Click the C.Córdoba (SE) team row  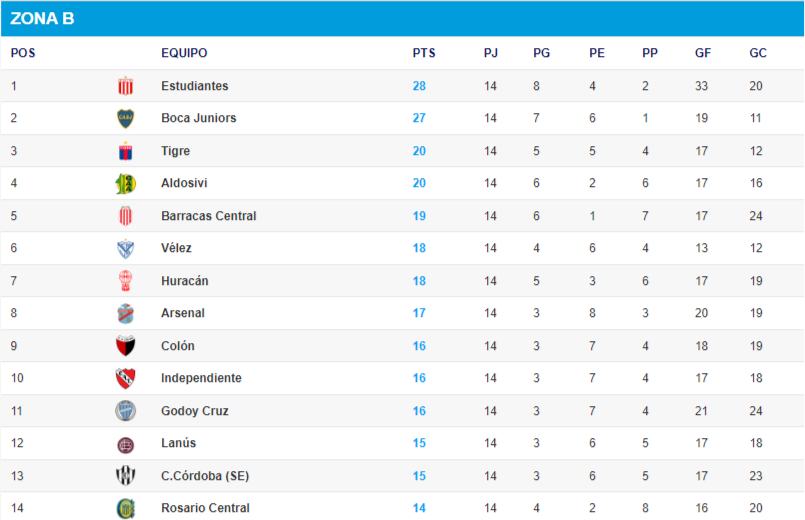[x=402, y=476]
